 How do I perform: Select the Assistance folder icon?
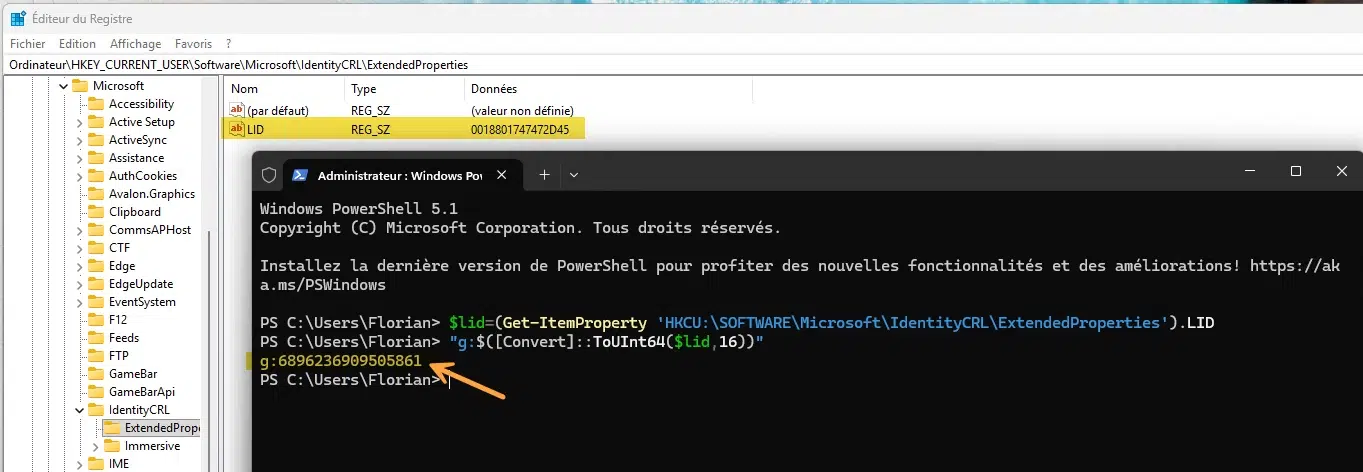[x=96, y=158]
